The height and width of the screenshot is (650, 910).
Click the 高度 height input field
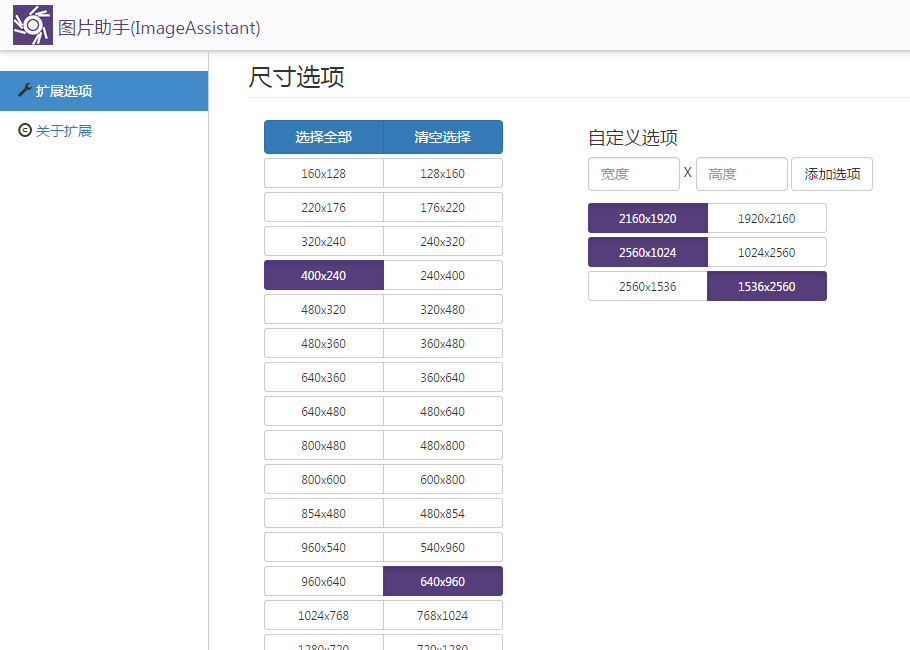pos(741,174)
